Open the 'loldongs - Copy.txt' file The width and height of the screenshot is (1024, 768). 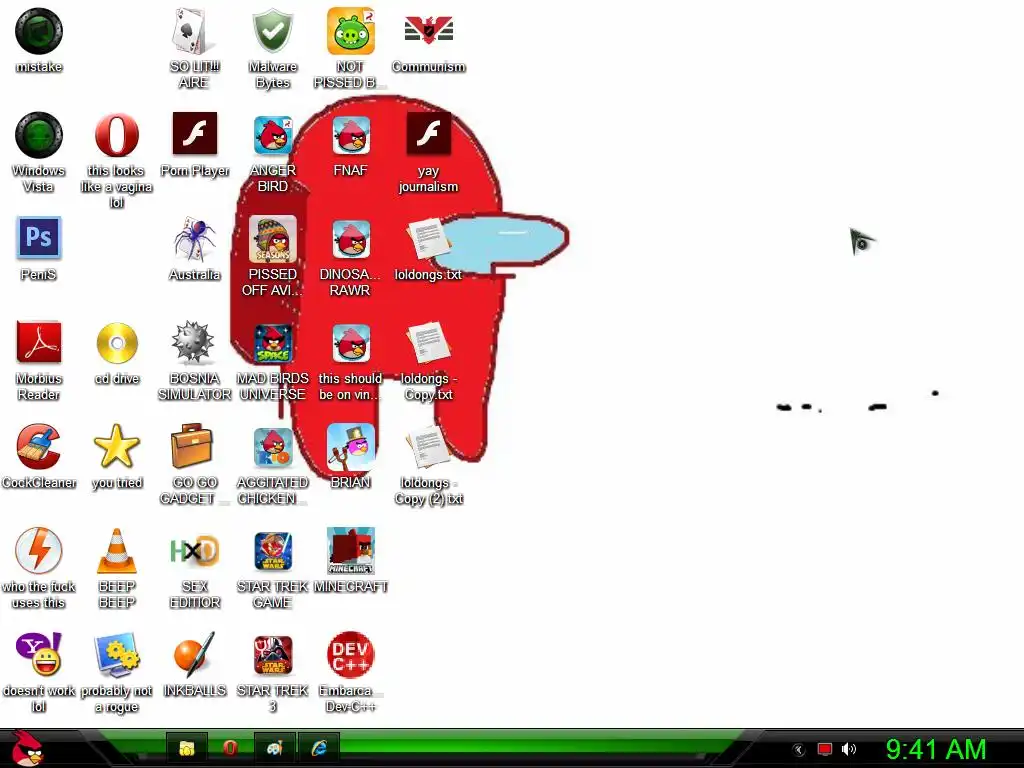coord(428,343)
